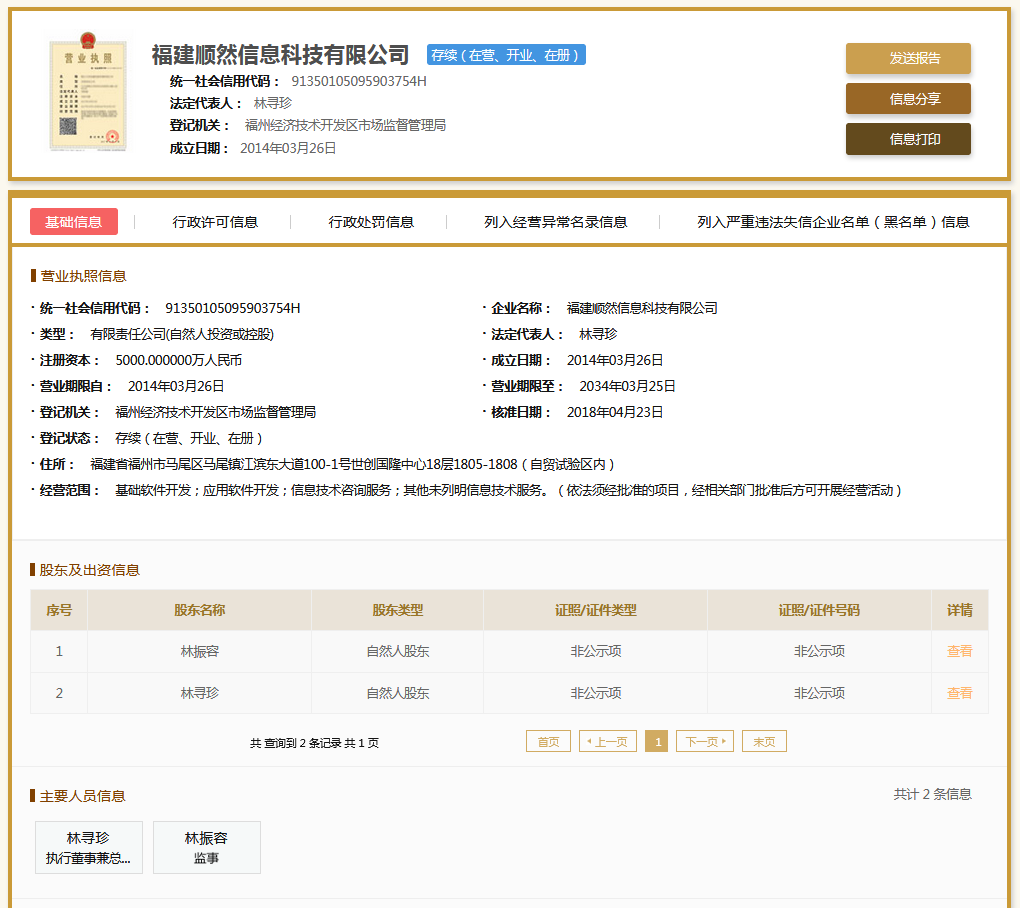Select page number 1 in pagination

656,742
